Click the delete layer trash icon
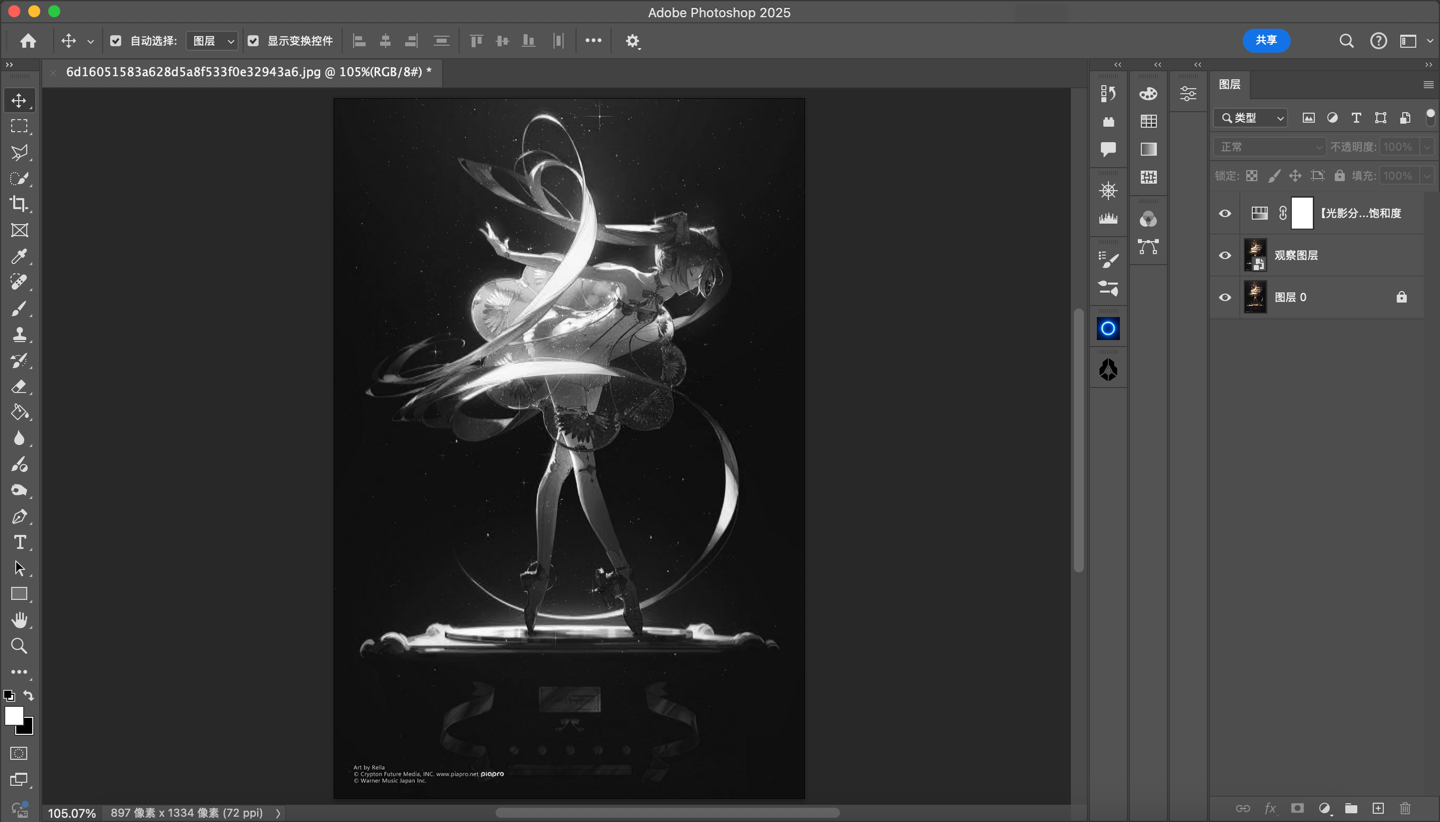This screenshot has height=822, width=1440. [x=1405, y=808]
